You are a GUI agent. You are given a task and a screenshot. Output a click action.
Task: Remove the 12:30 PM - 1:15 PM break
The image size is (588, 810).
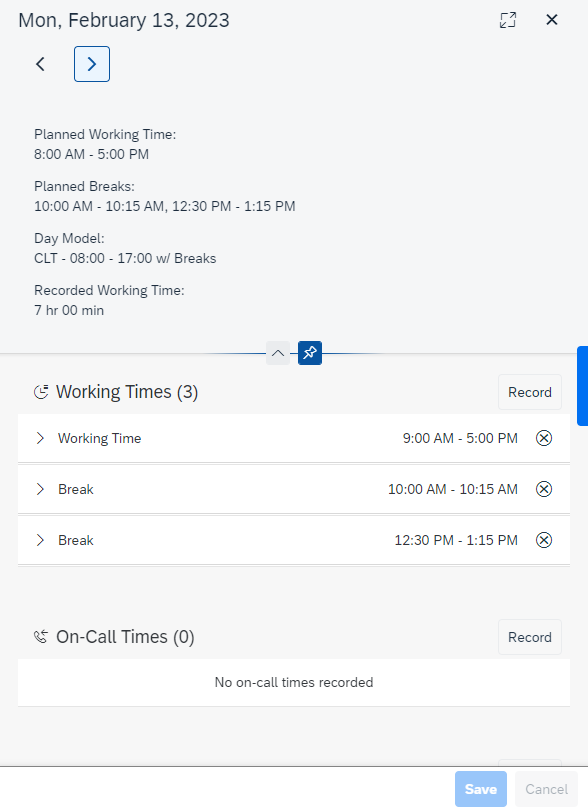point(544,540)
